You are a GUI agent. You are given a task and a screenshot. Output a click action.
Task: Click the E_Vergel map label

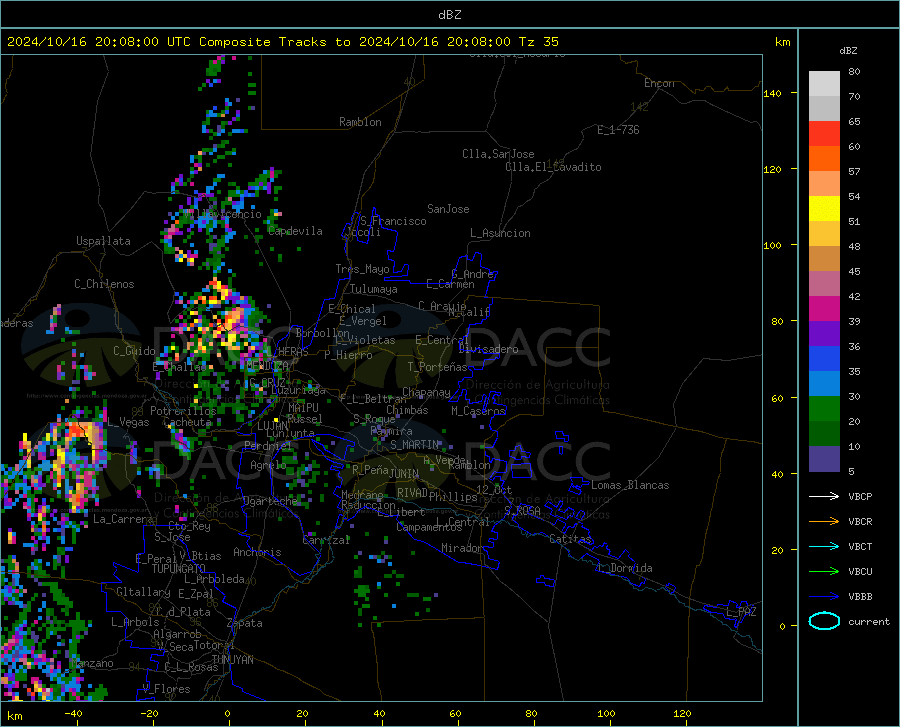point(363,321)
